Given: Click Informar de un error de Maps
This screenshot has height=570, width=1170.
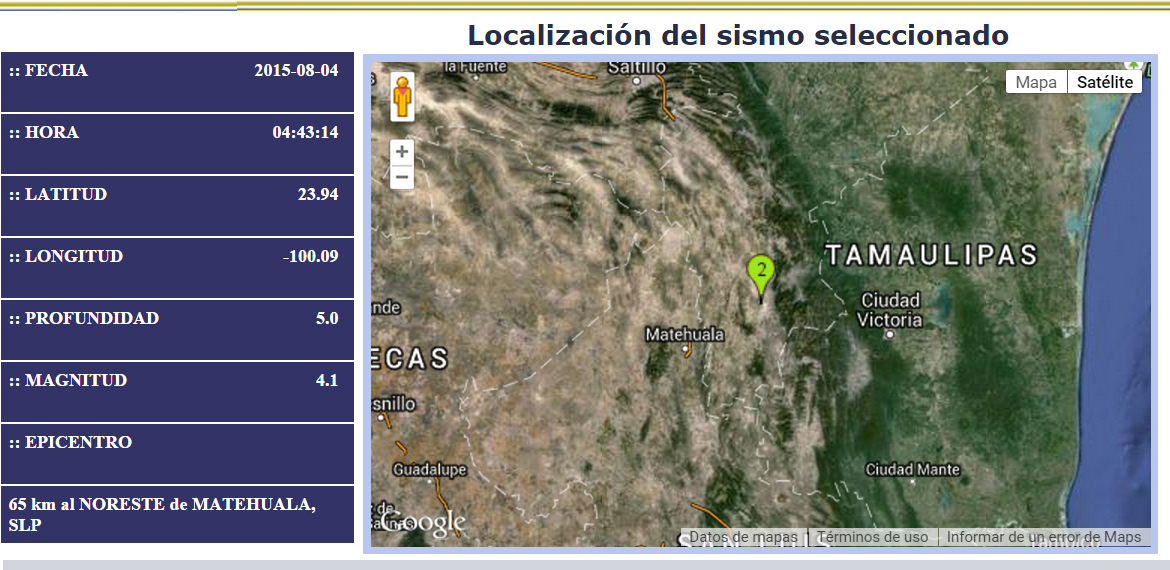Looking at the screenshot, I should (x=1044, y=537).
